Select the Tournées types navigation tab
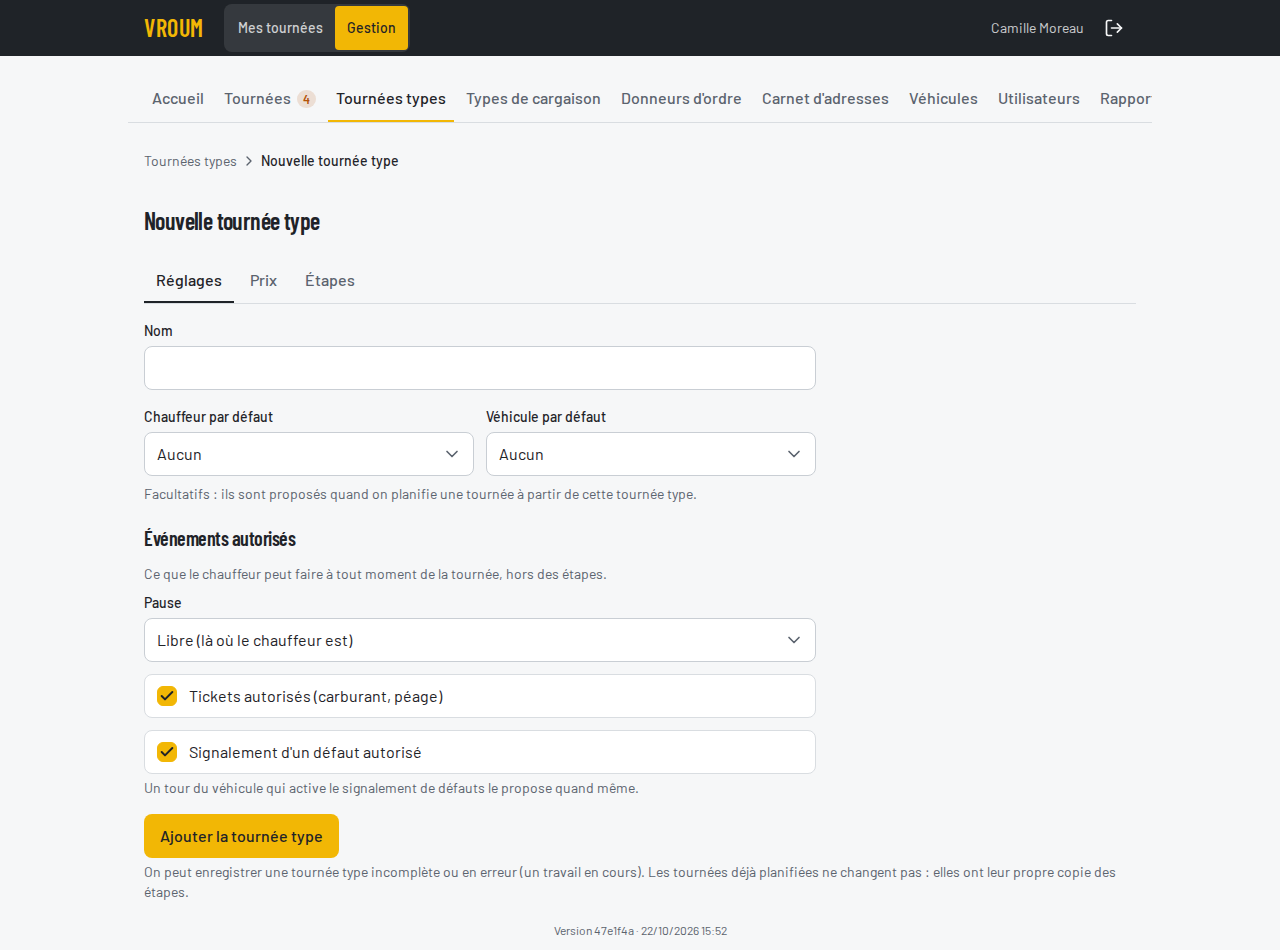1280x950 pixels. (x=391, y=99)
